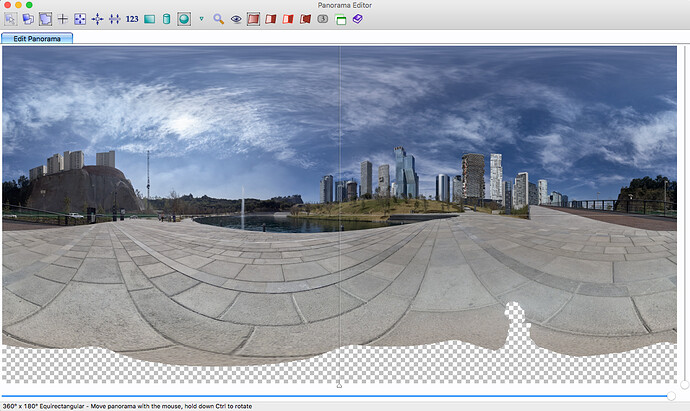Toggle the blue polygon outline icon
This screenshot has height=411, width=690.
click(45, 19)
